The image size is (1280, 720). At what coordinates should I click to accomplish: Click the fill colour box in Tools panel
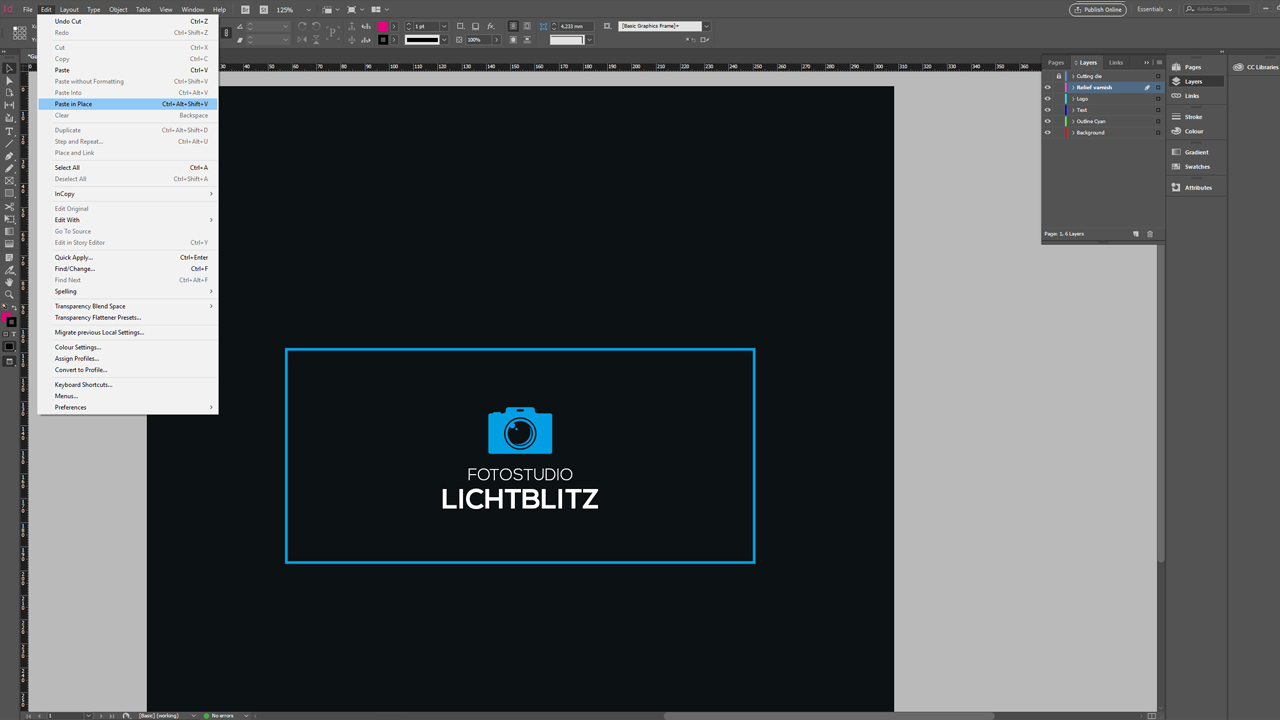[8, 318]
